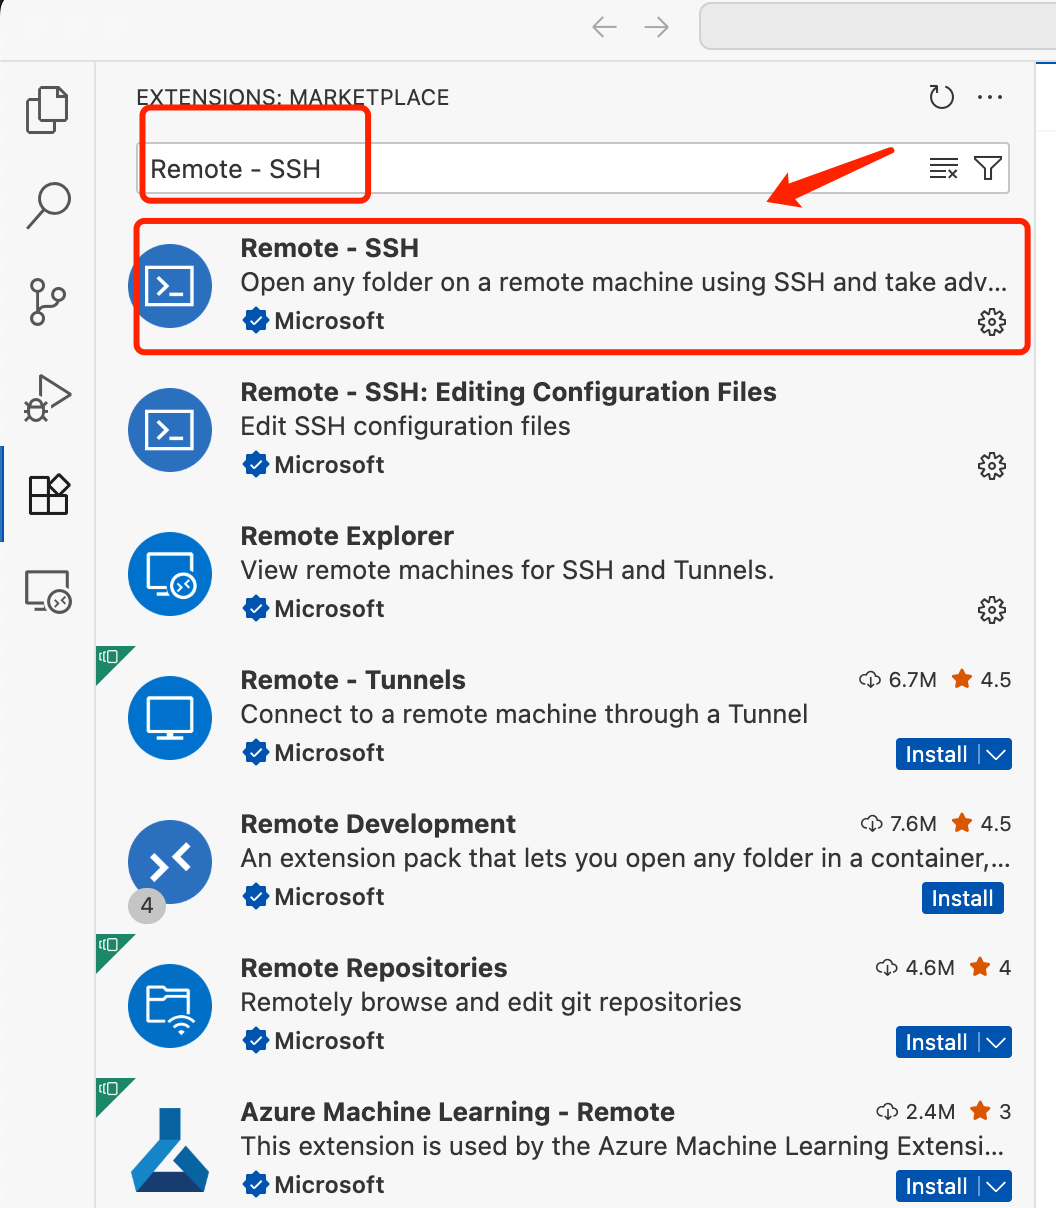Screen dimensions: 1056x1208
Task: Click the 6.7M download count
Action: click(x=912, y=680)
